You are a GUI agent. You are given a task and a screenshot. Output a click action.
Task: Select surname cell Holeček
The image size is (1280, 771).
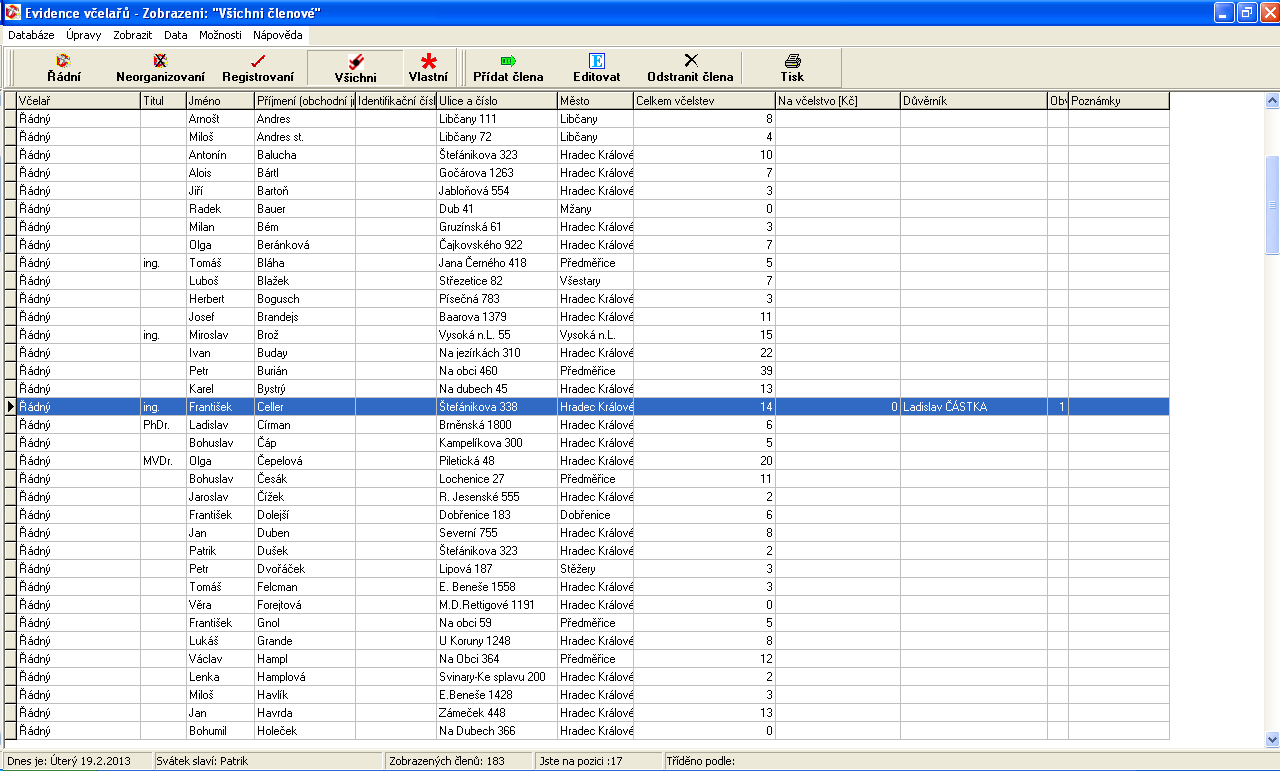coord(305,731)
